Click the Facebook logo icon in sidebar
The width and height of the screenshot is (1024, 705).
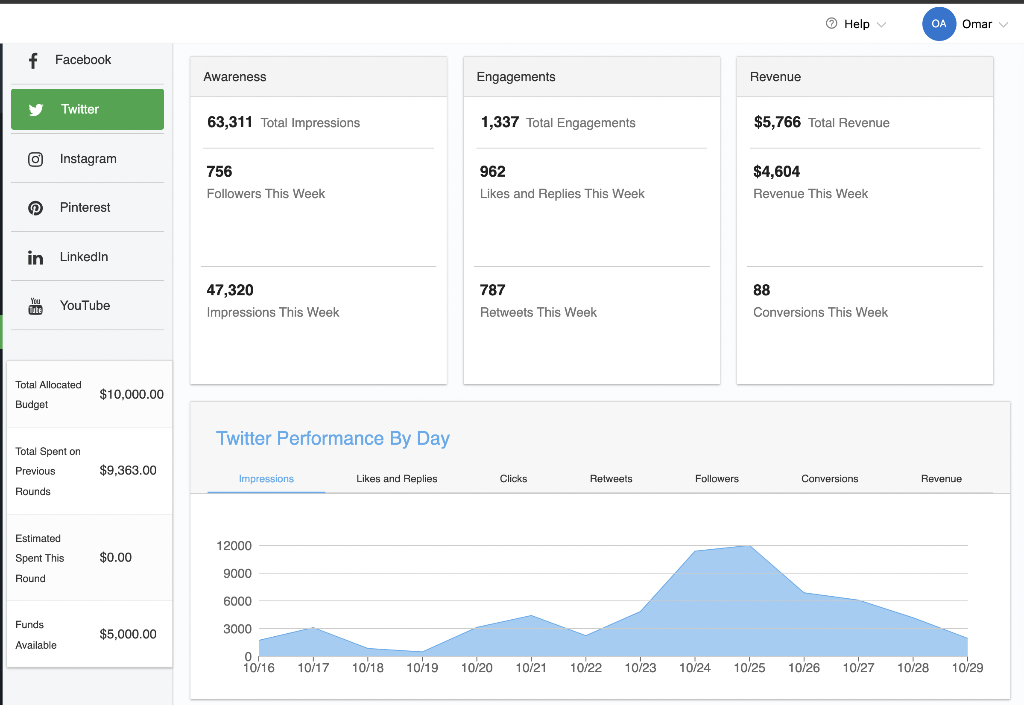[x=33, y=61]
